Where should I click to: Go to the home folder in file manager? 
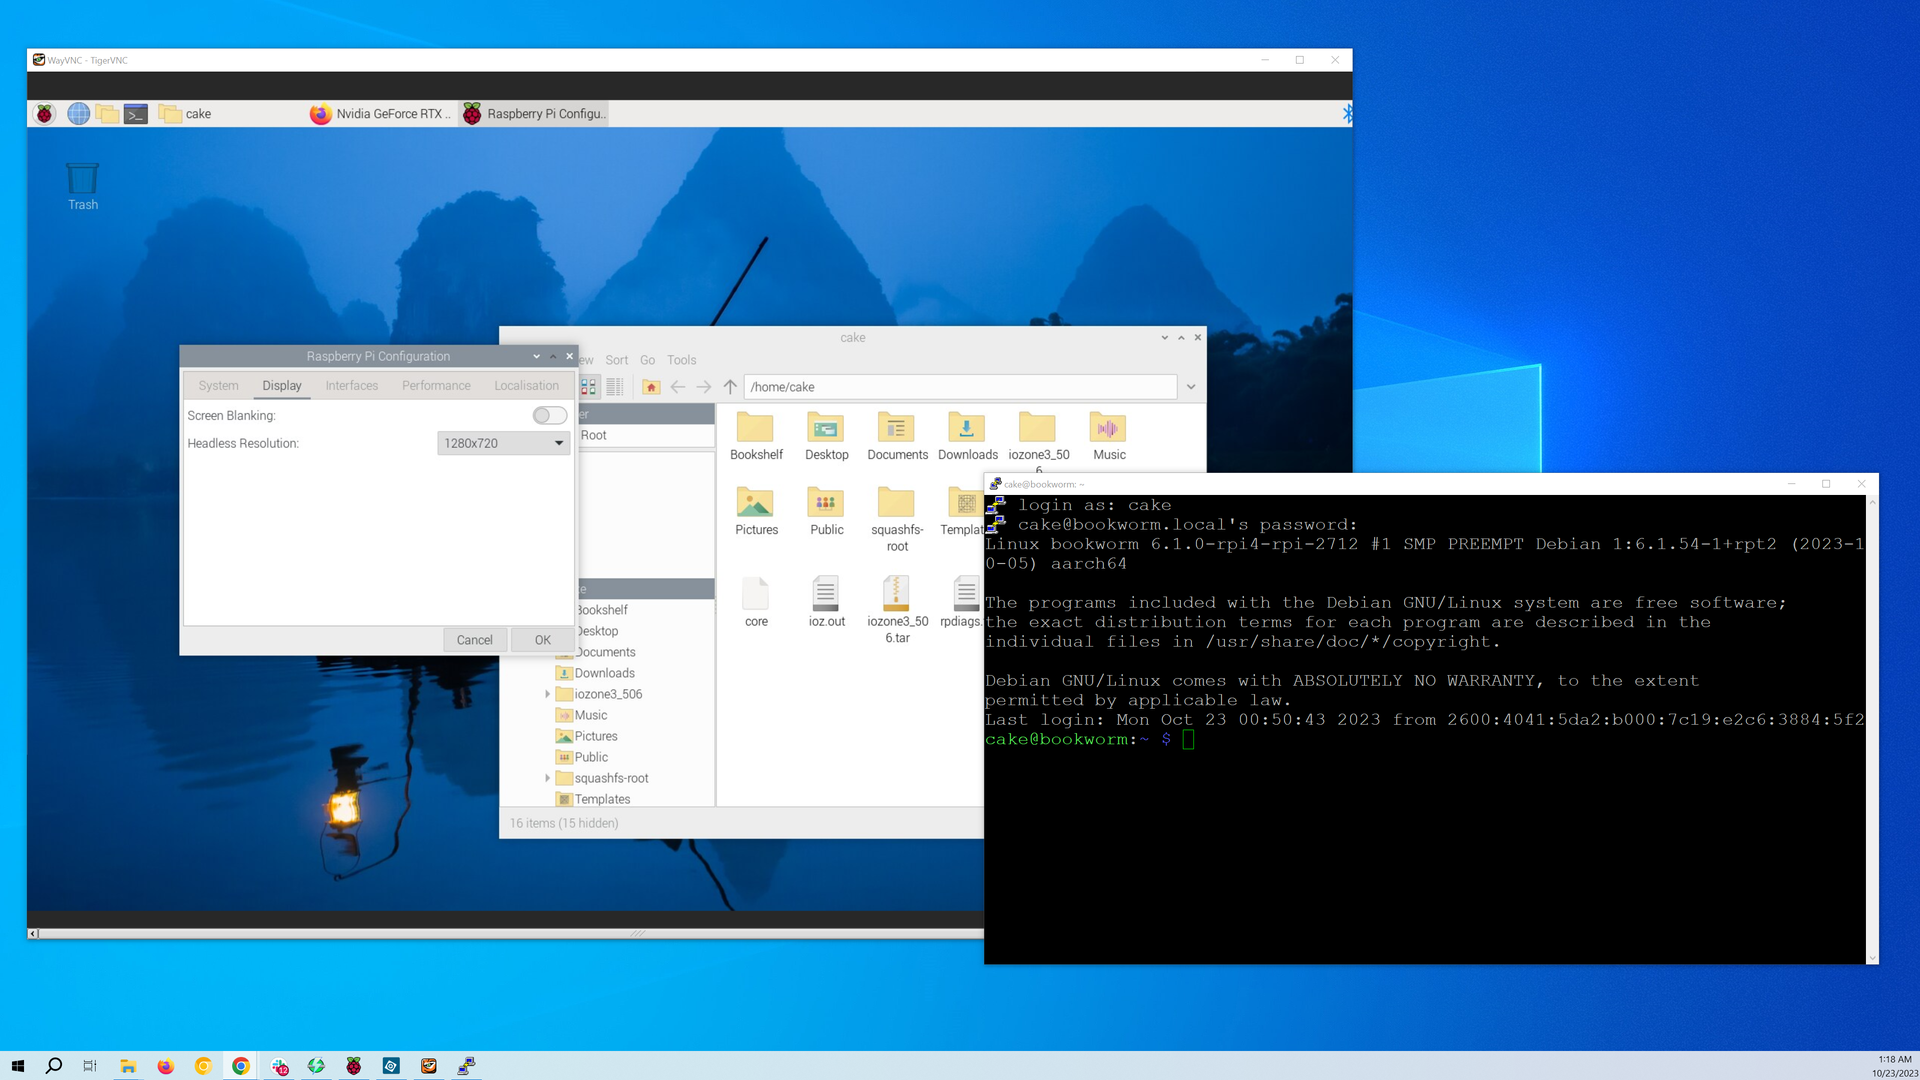(x=651, y=387)
